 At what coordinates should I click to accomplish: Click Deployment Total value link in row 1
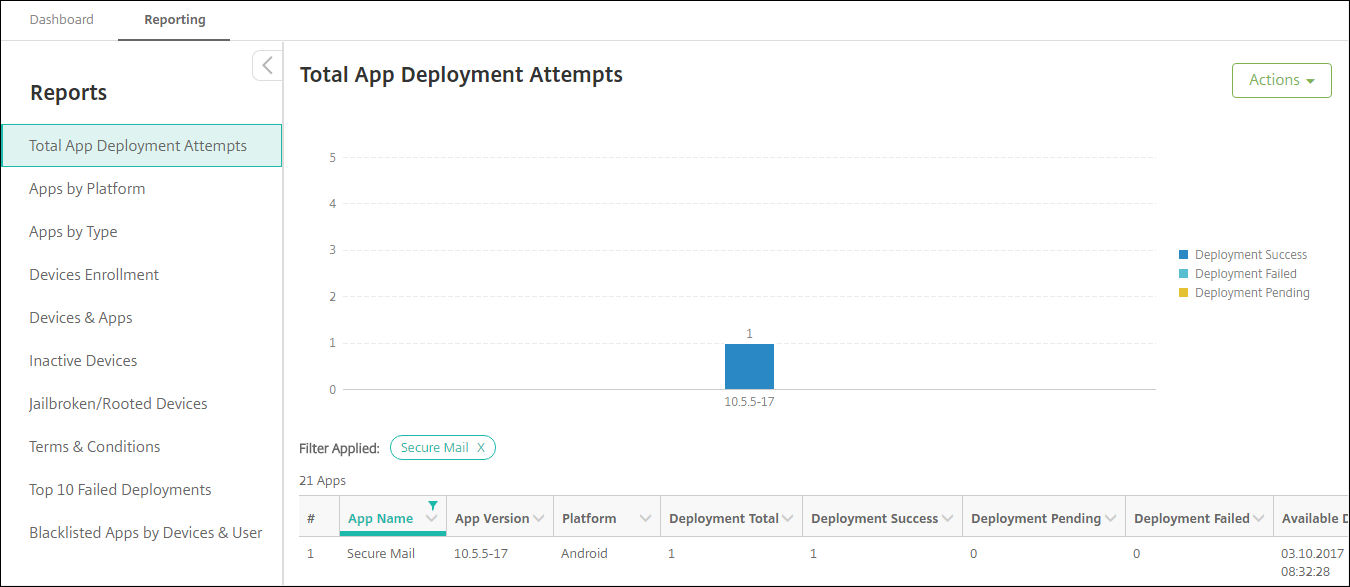tap(672, 554)
